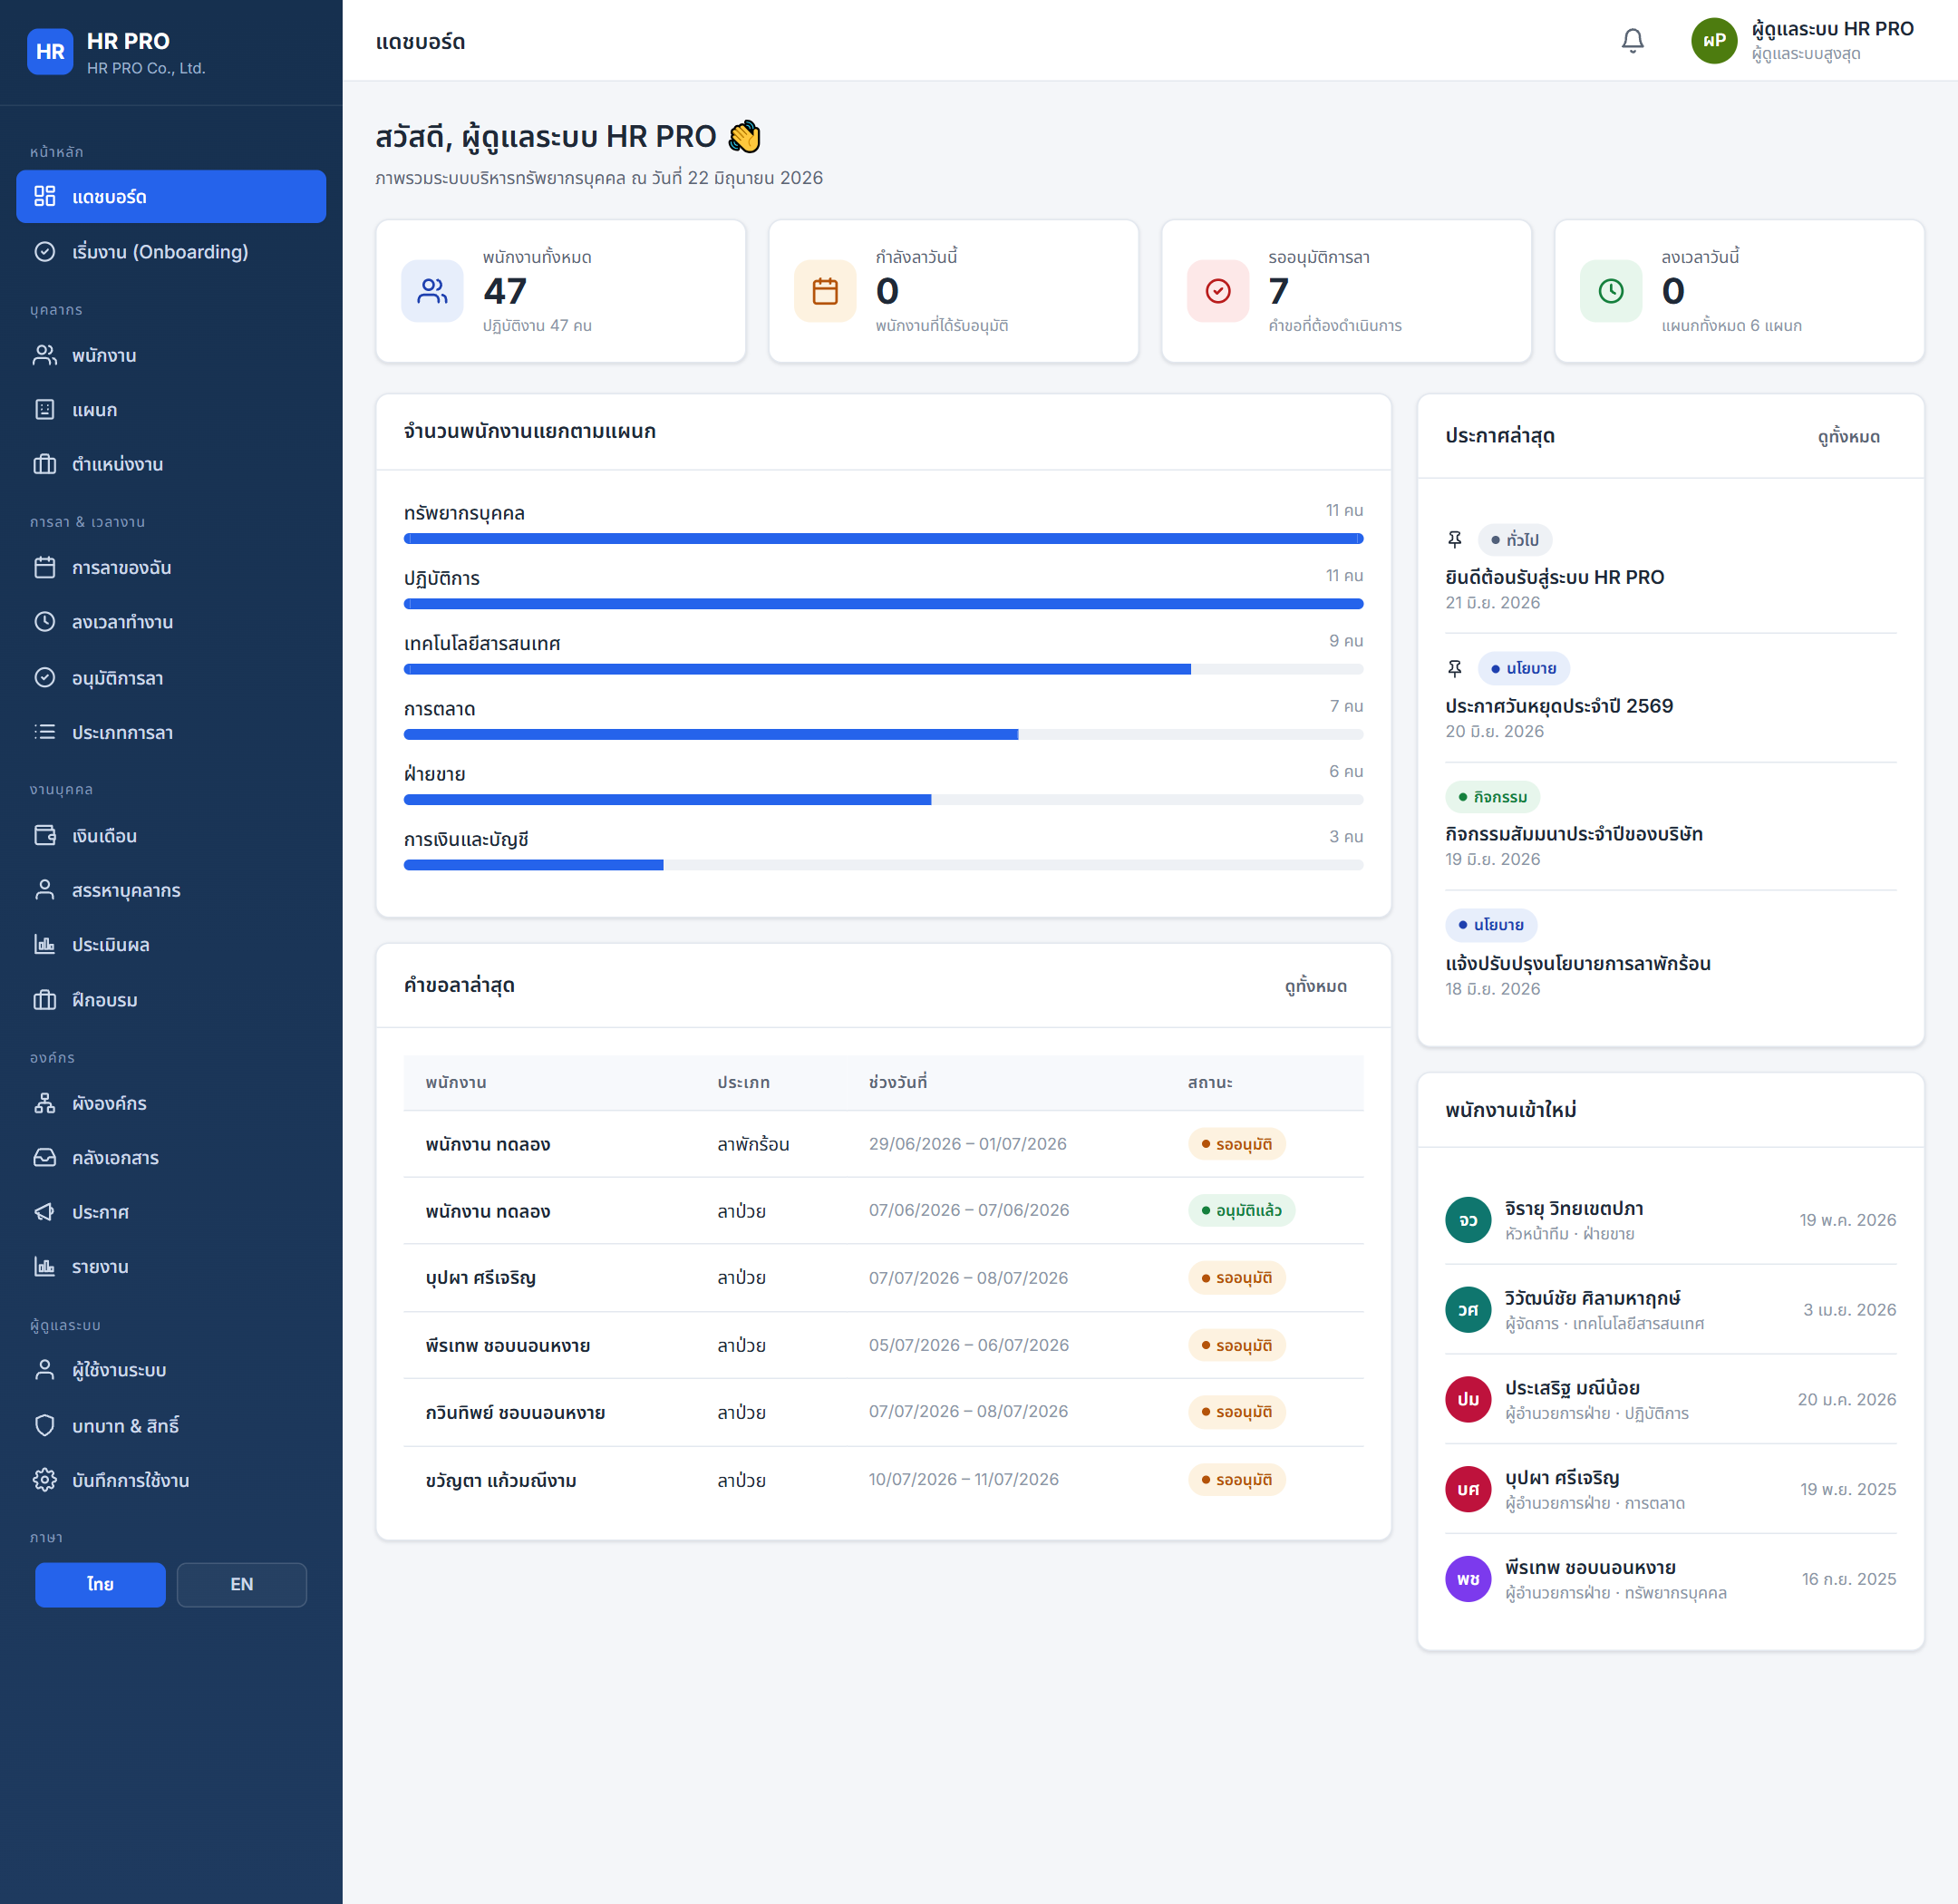Click the แผนก building icon in sidebar
The height and width of the screenshot is (1904, 1958).
pyautogui.click(x=45, y=409)
